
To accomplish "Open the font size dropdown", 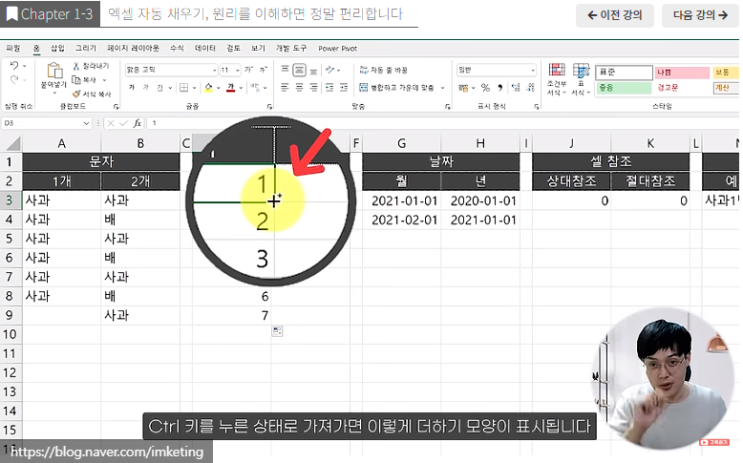I will 237,70.
